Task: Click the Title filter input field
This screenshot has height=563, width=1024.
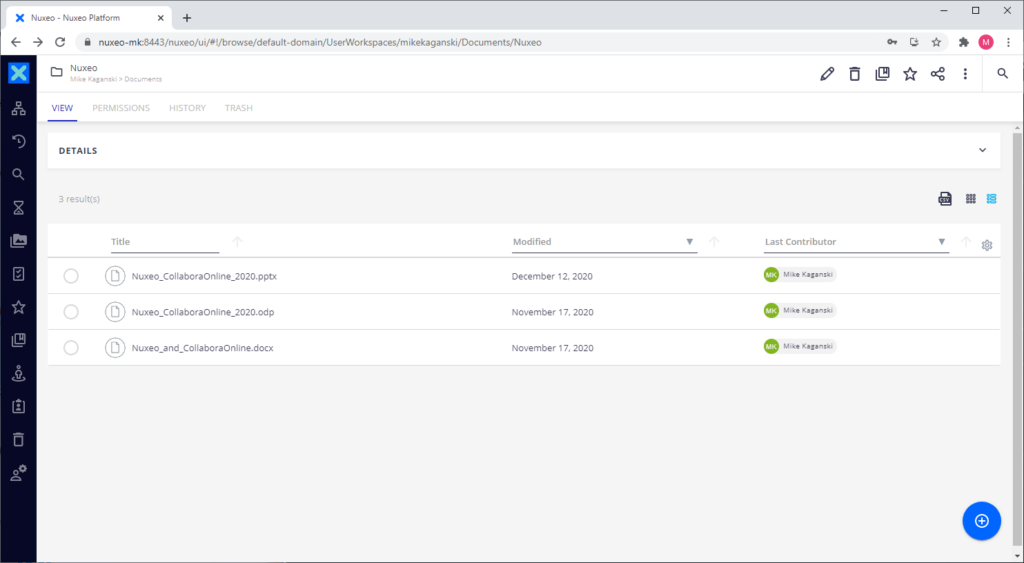Action: point(164,242)
